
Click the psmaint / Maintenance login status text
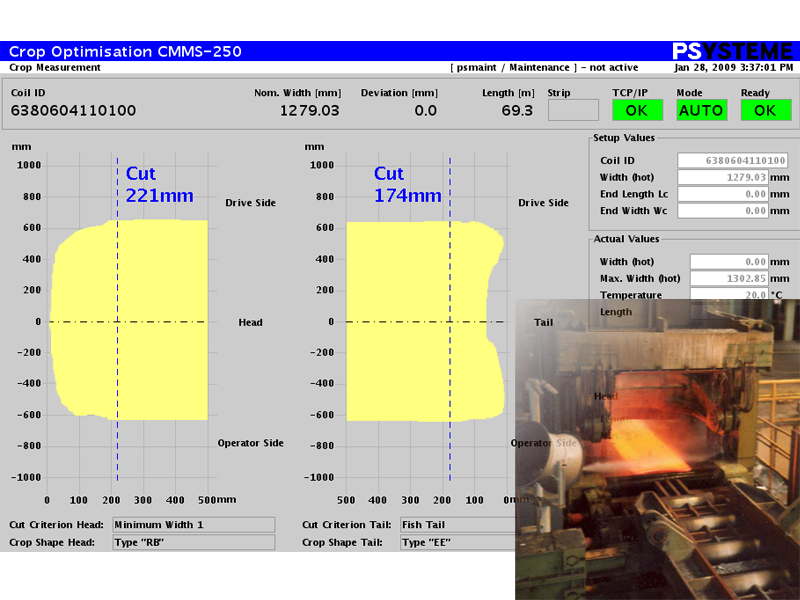click(x=544, y=67)
